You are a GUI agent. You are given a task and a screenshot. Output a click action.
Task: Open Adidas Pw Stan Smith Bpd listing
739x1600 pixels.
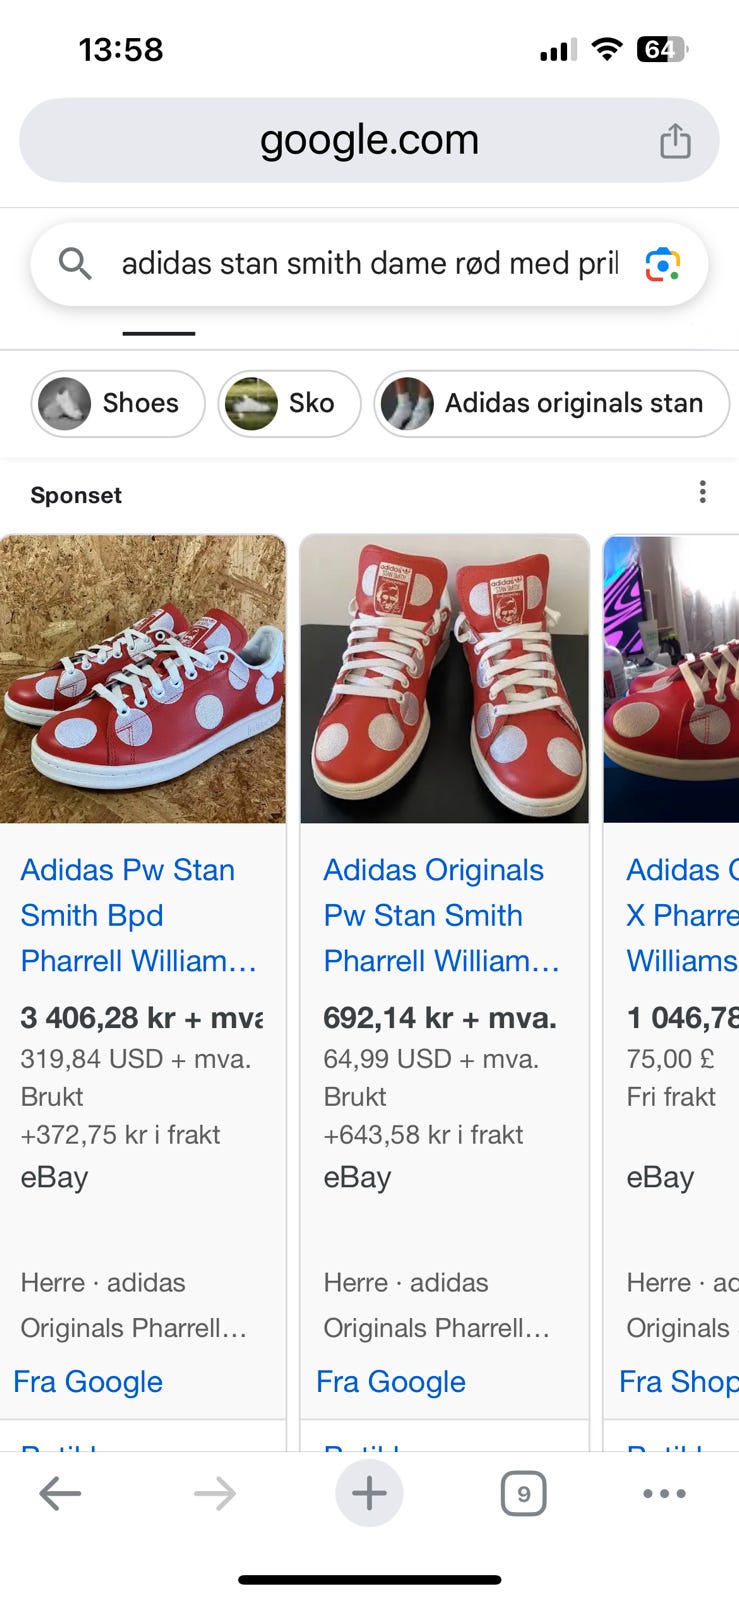tap(139, 915)
